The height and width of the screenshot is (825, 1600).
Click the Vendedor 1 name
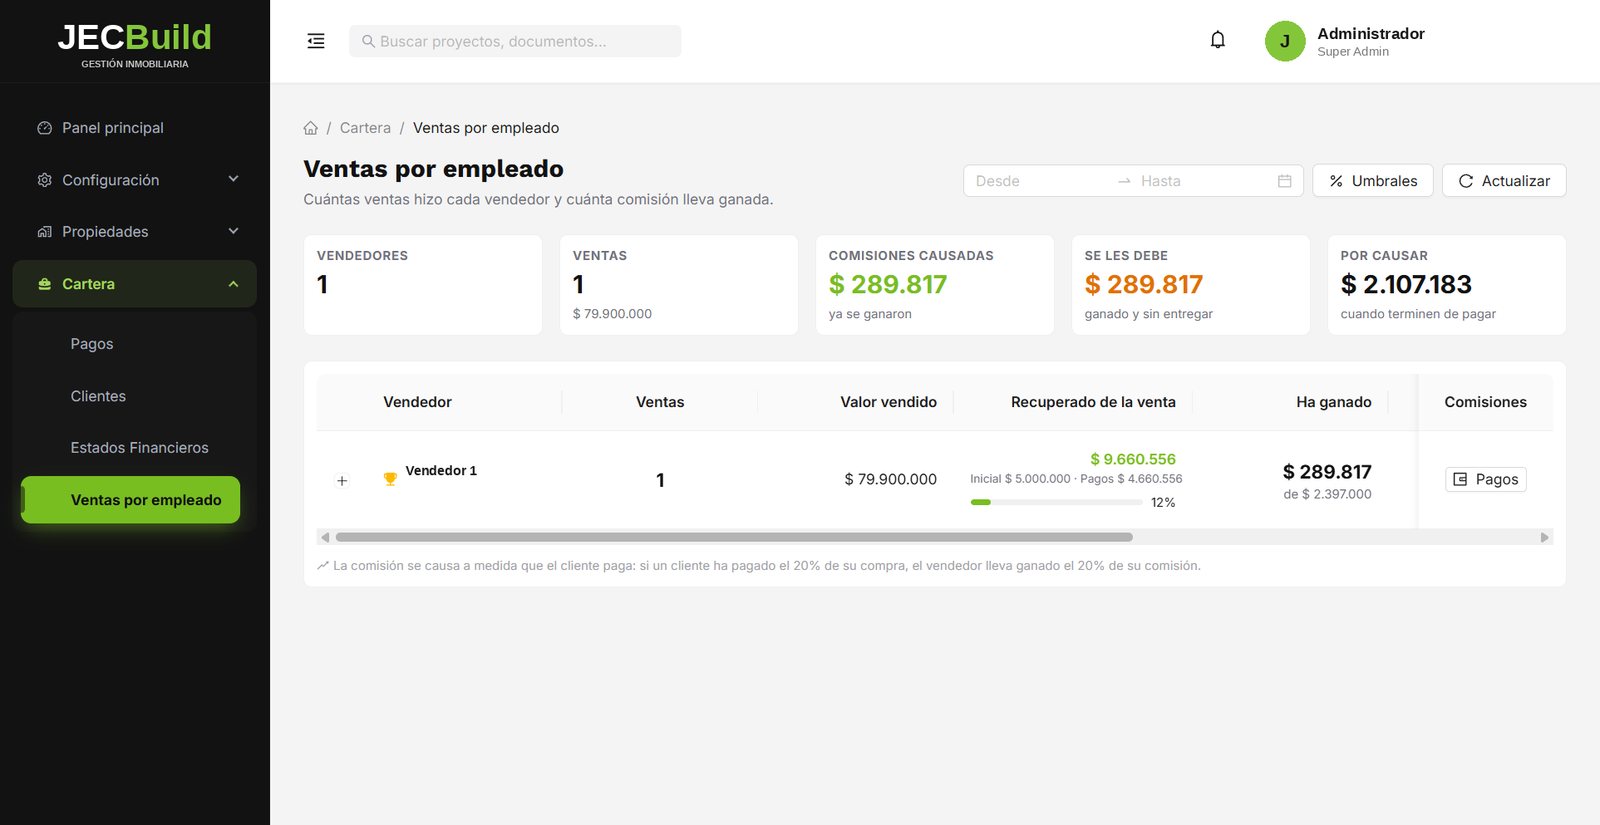(441, 470)
